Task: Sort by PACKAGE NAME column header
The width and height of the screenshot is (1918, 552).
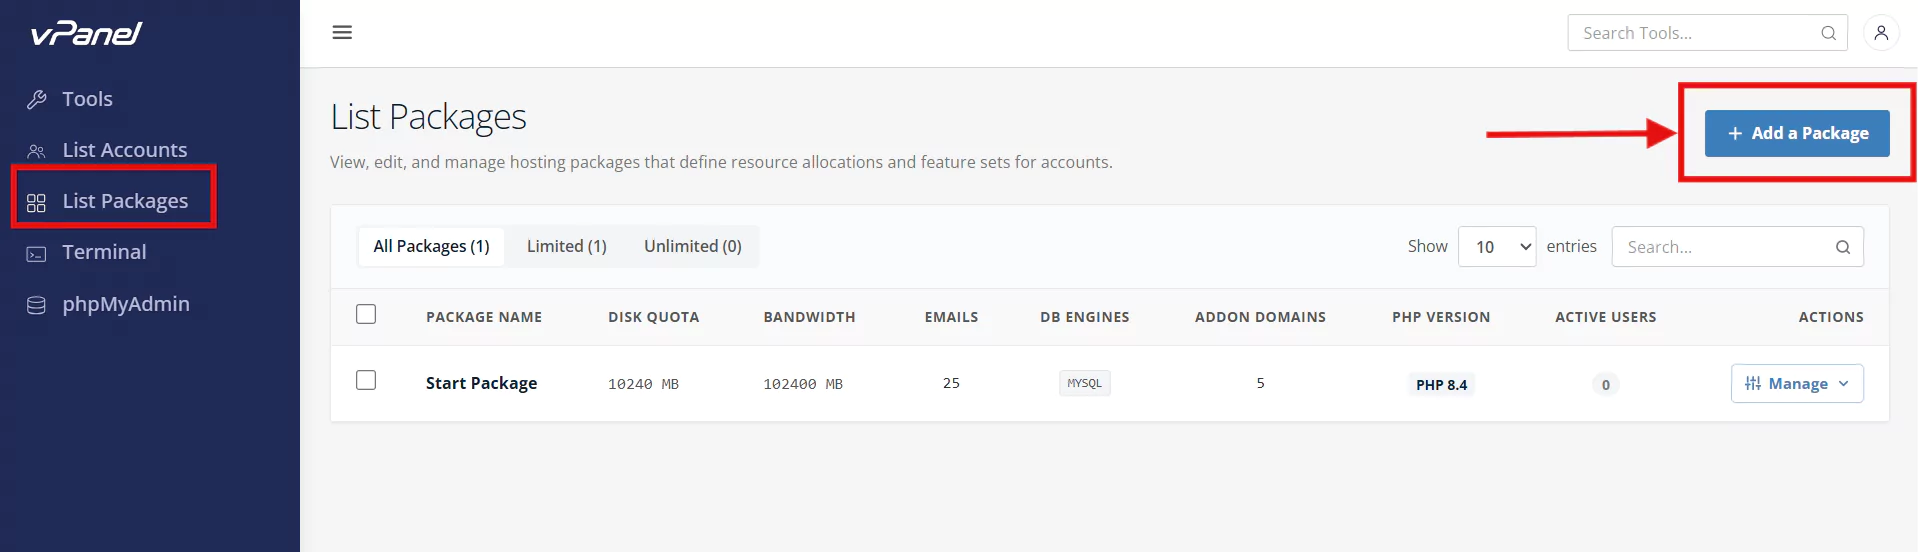Action: coord(484,317)
